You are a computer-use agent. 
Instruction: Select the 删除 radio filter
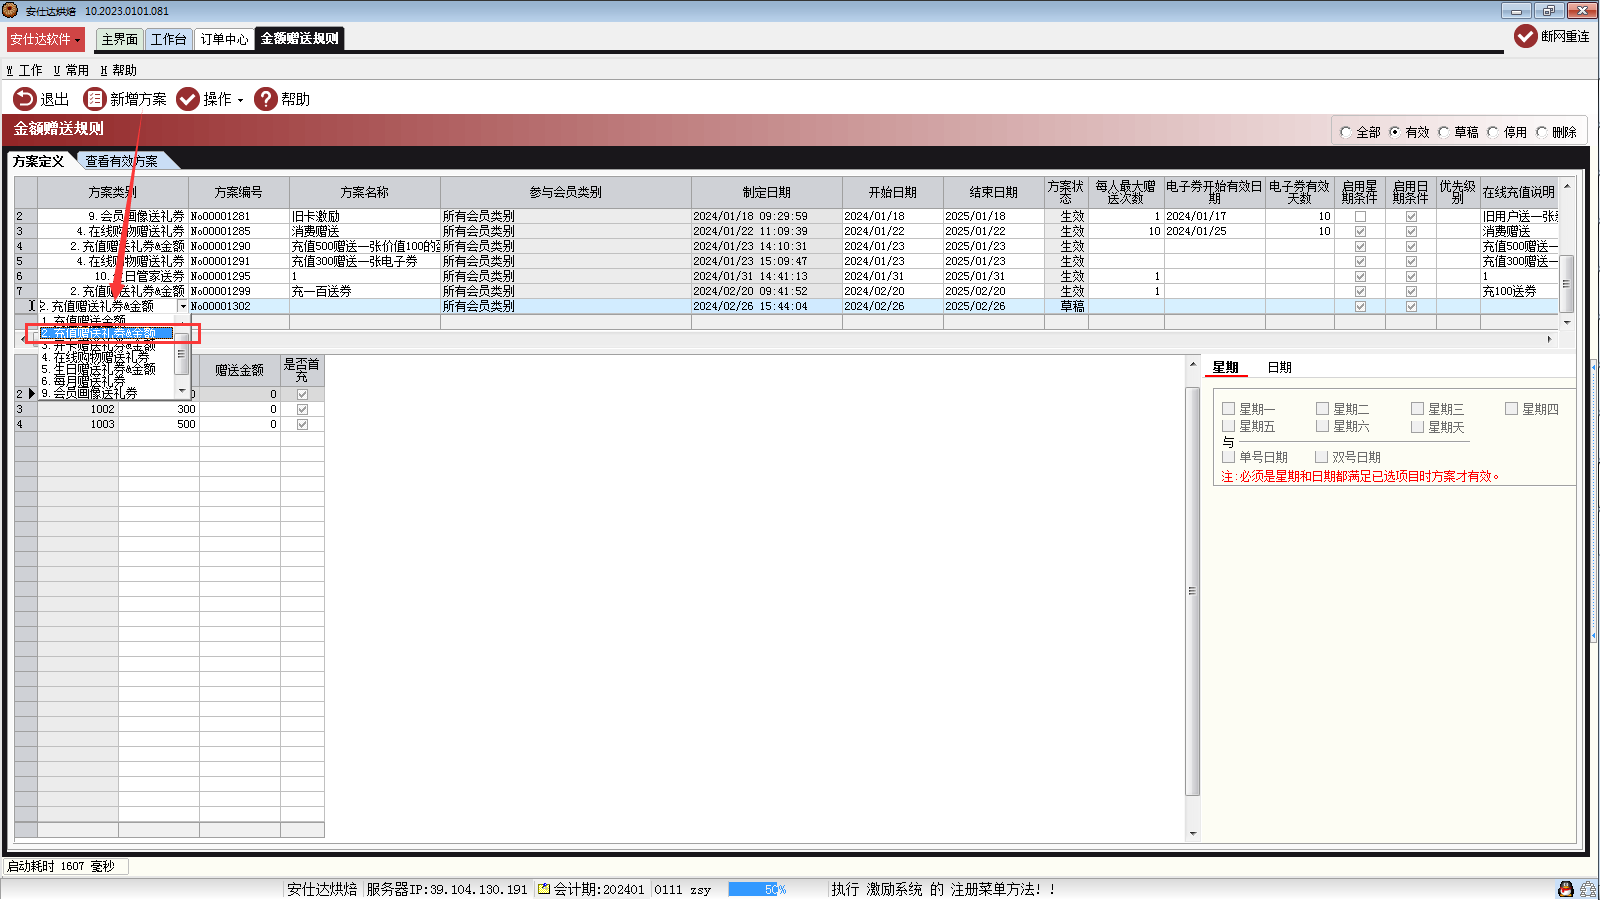pos(1542,132)
